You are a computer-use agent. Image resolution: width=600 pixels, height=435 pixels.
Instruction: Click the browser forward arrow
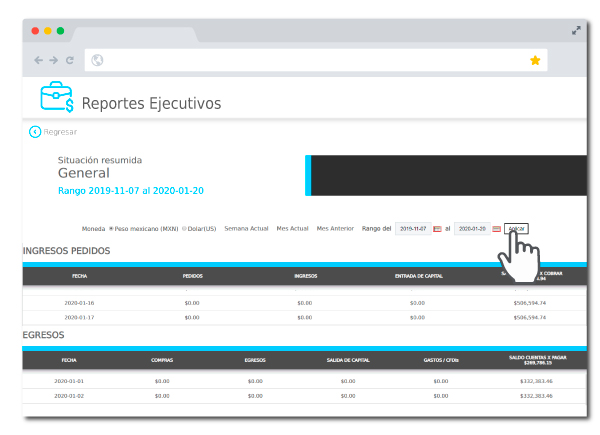(54, 60)
